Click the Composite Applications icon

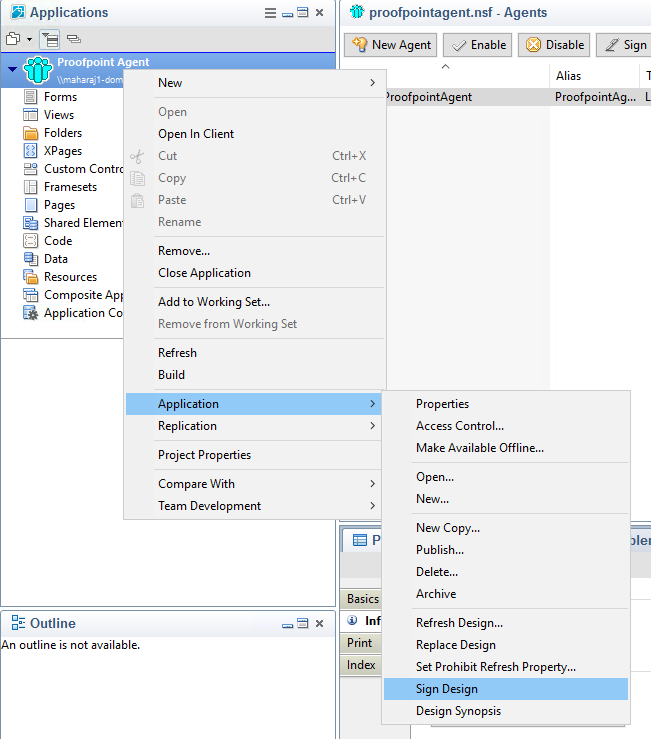point(30,295)
